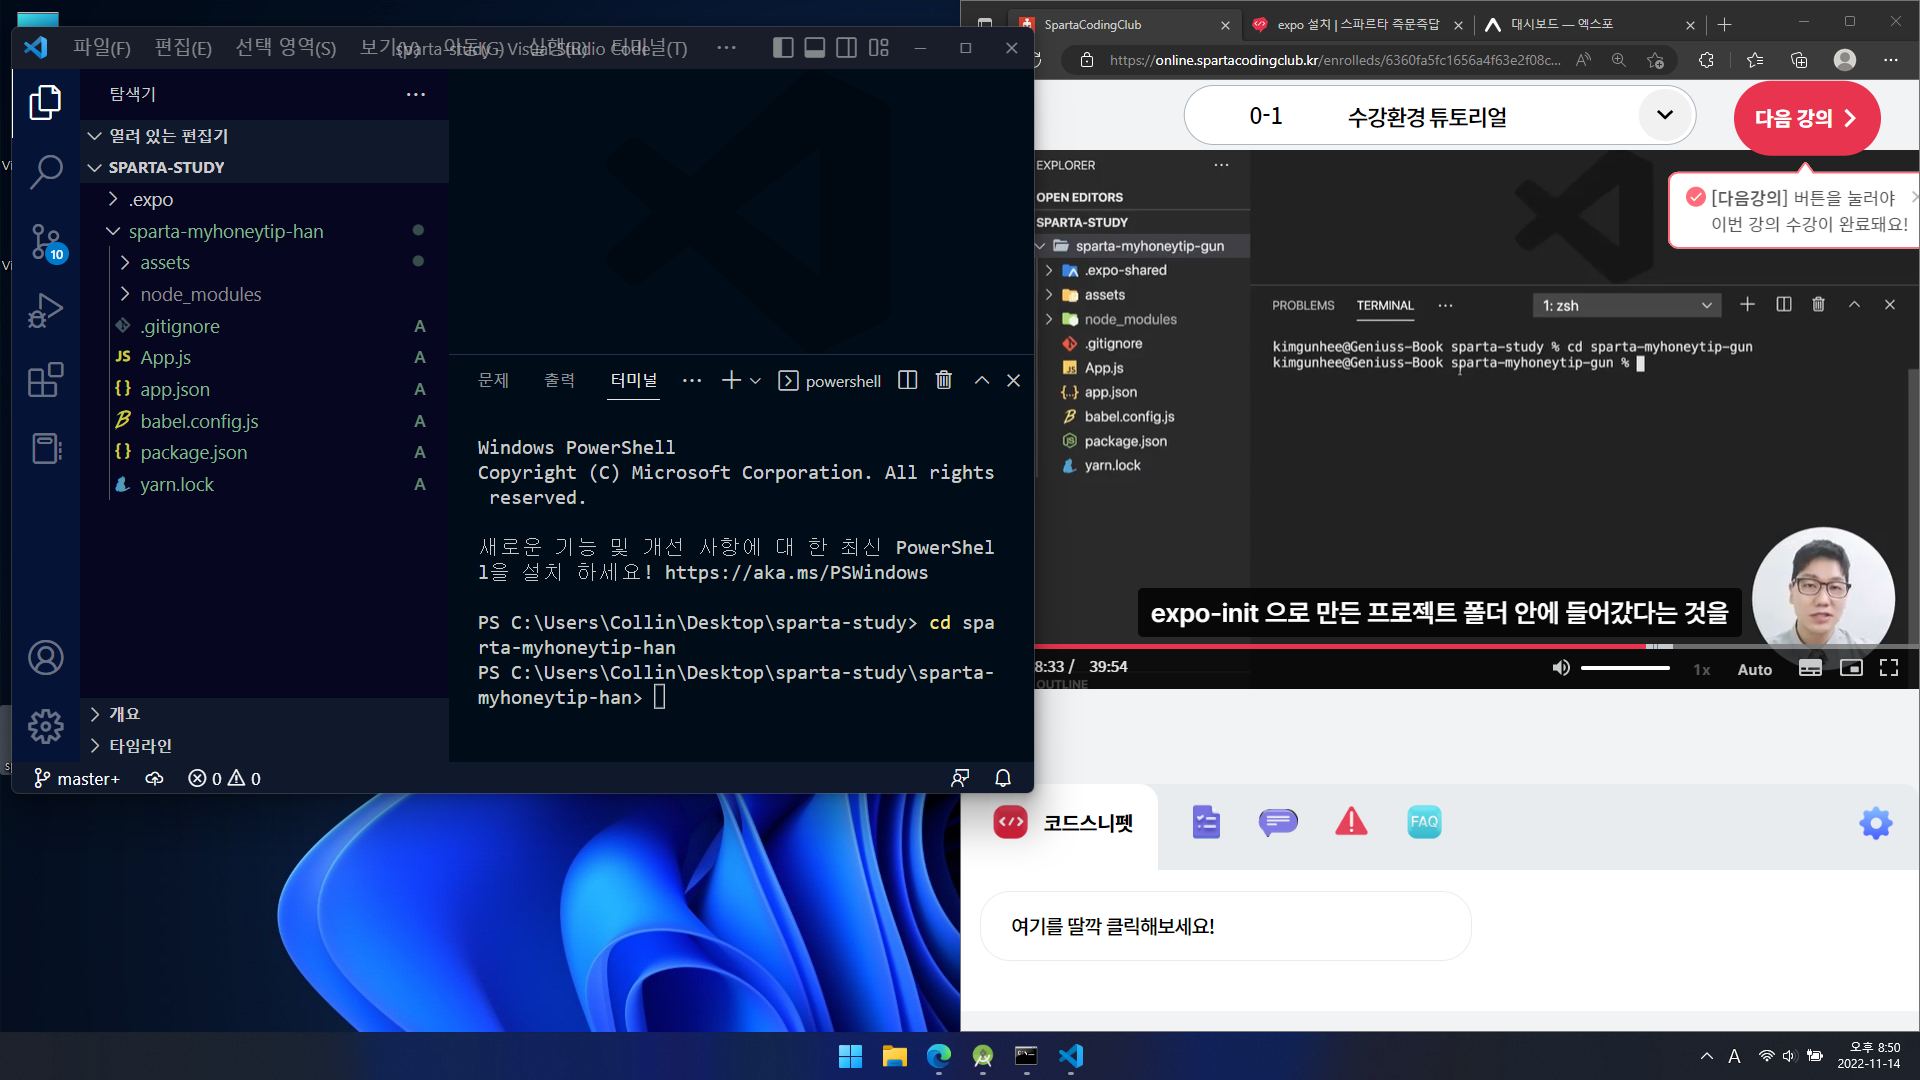Viewport: 1920px width, 1080px height.
Task: Open the Manage gear in VS Code
Action: click(45, 726)
